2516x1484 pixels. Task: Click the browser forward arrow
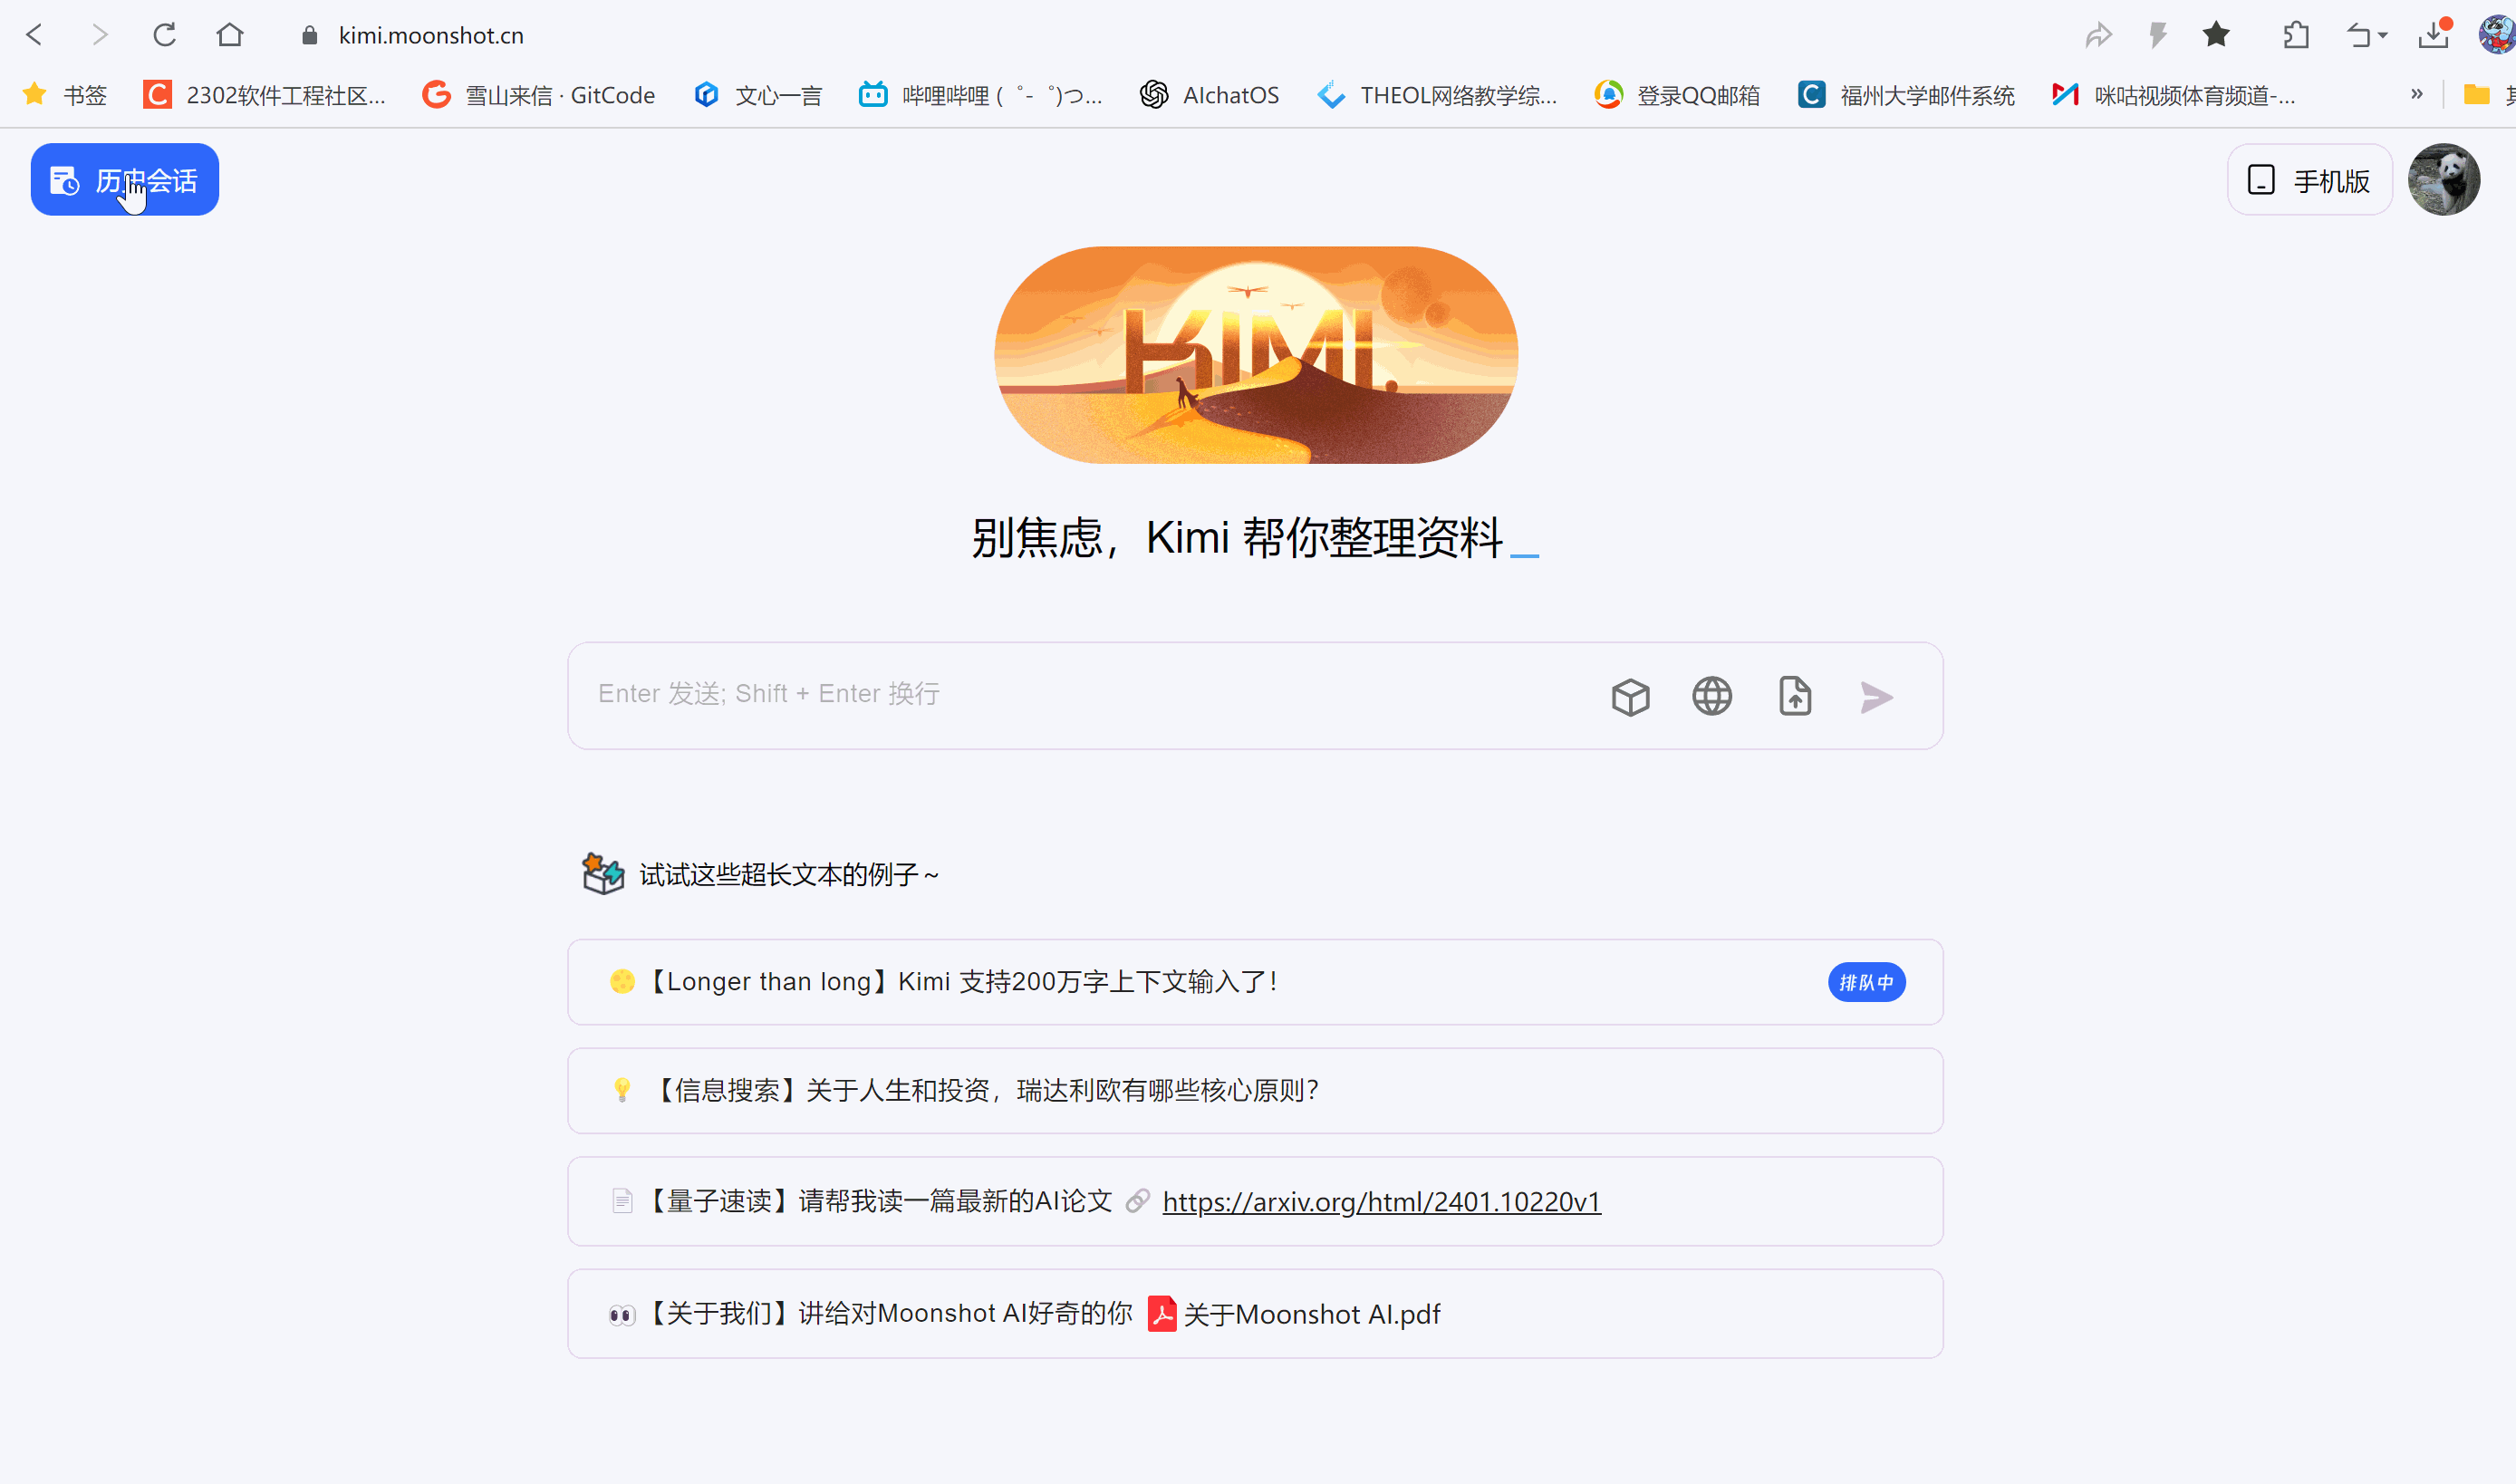[99, 36]
